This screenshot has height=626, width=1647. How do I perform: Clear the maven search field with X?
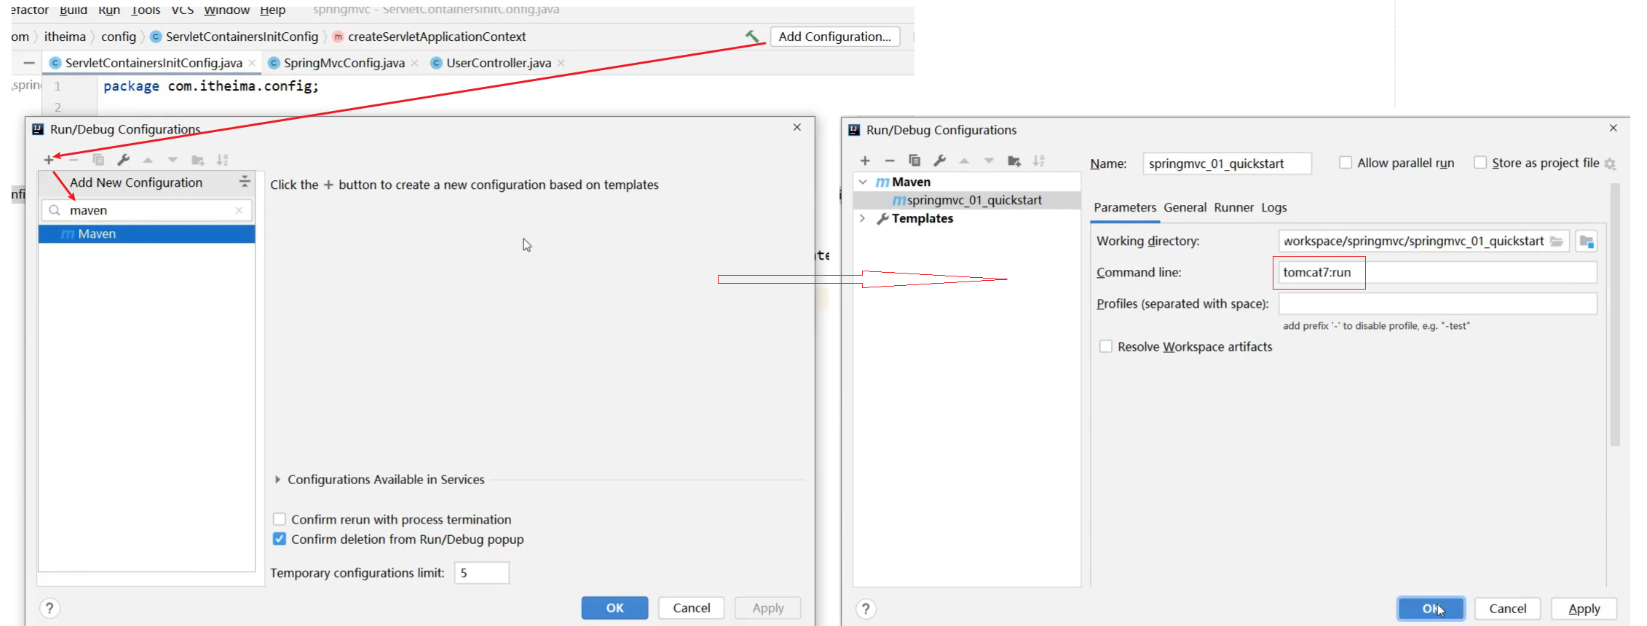[x=239, y=210]
